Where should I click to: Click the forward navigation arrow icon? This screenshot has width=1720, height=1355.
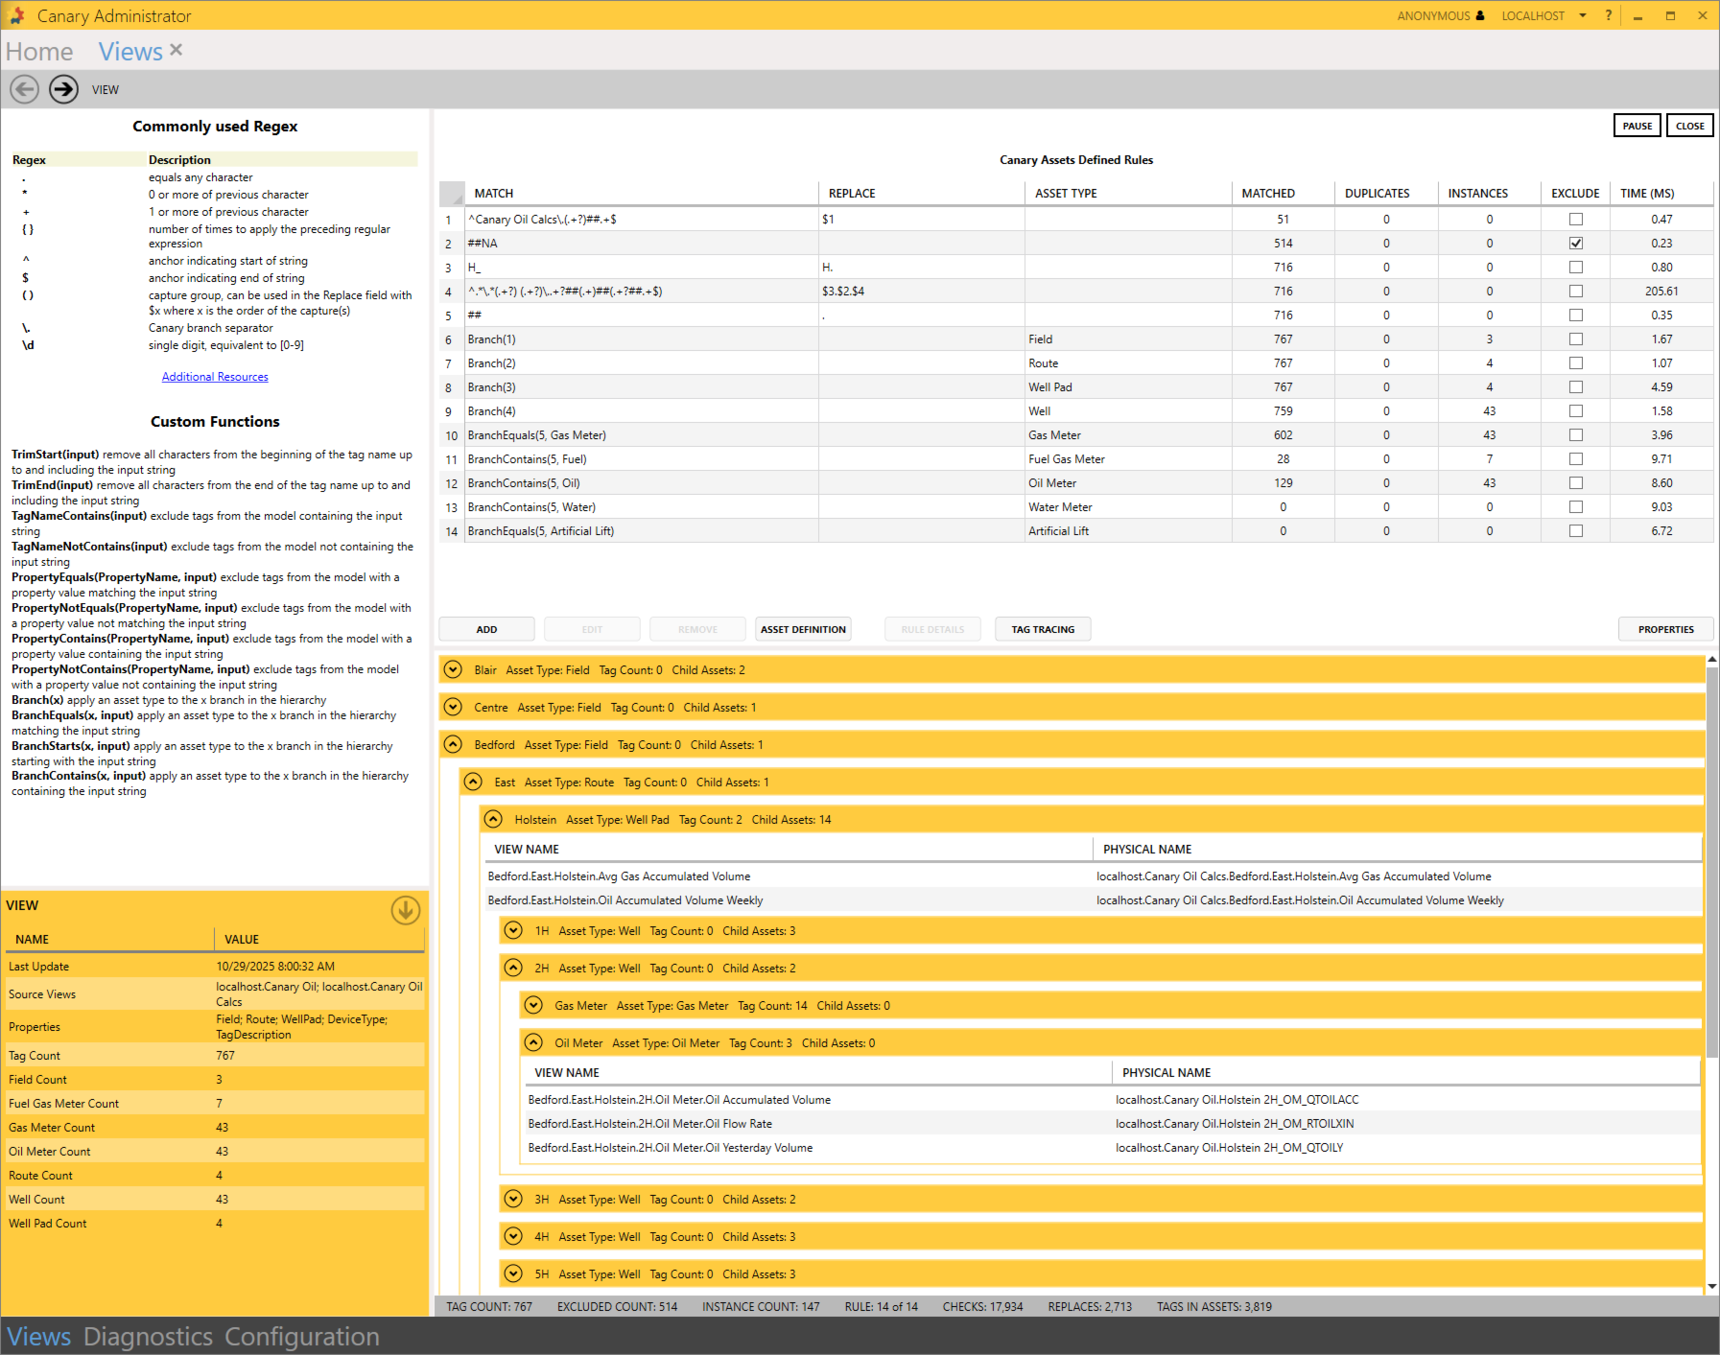point(64,89)
